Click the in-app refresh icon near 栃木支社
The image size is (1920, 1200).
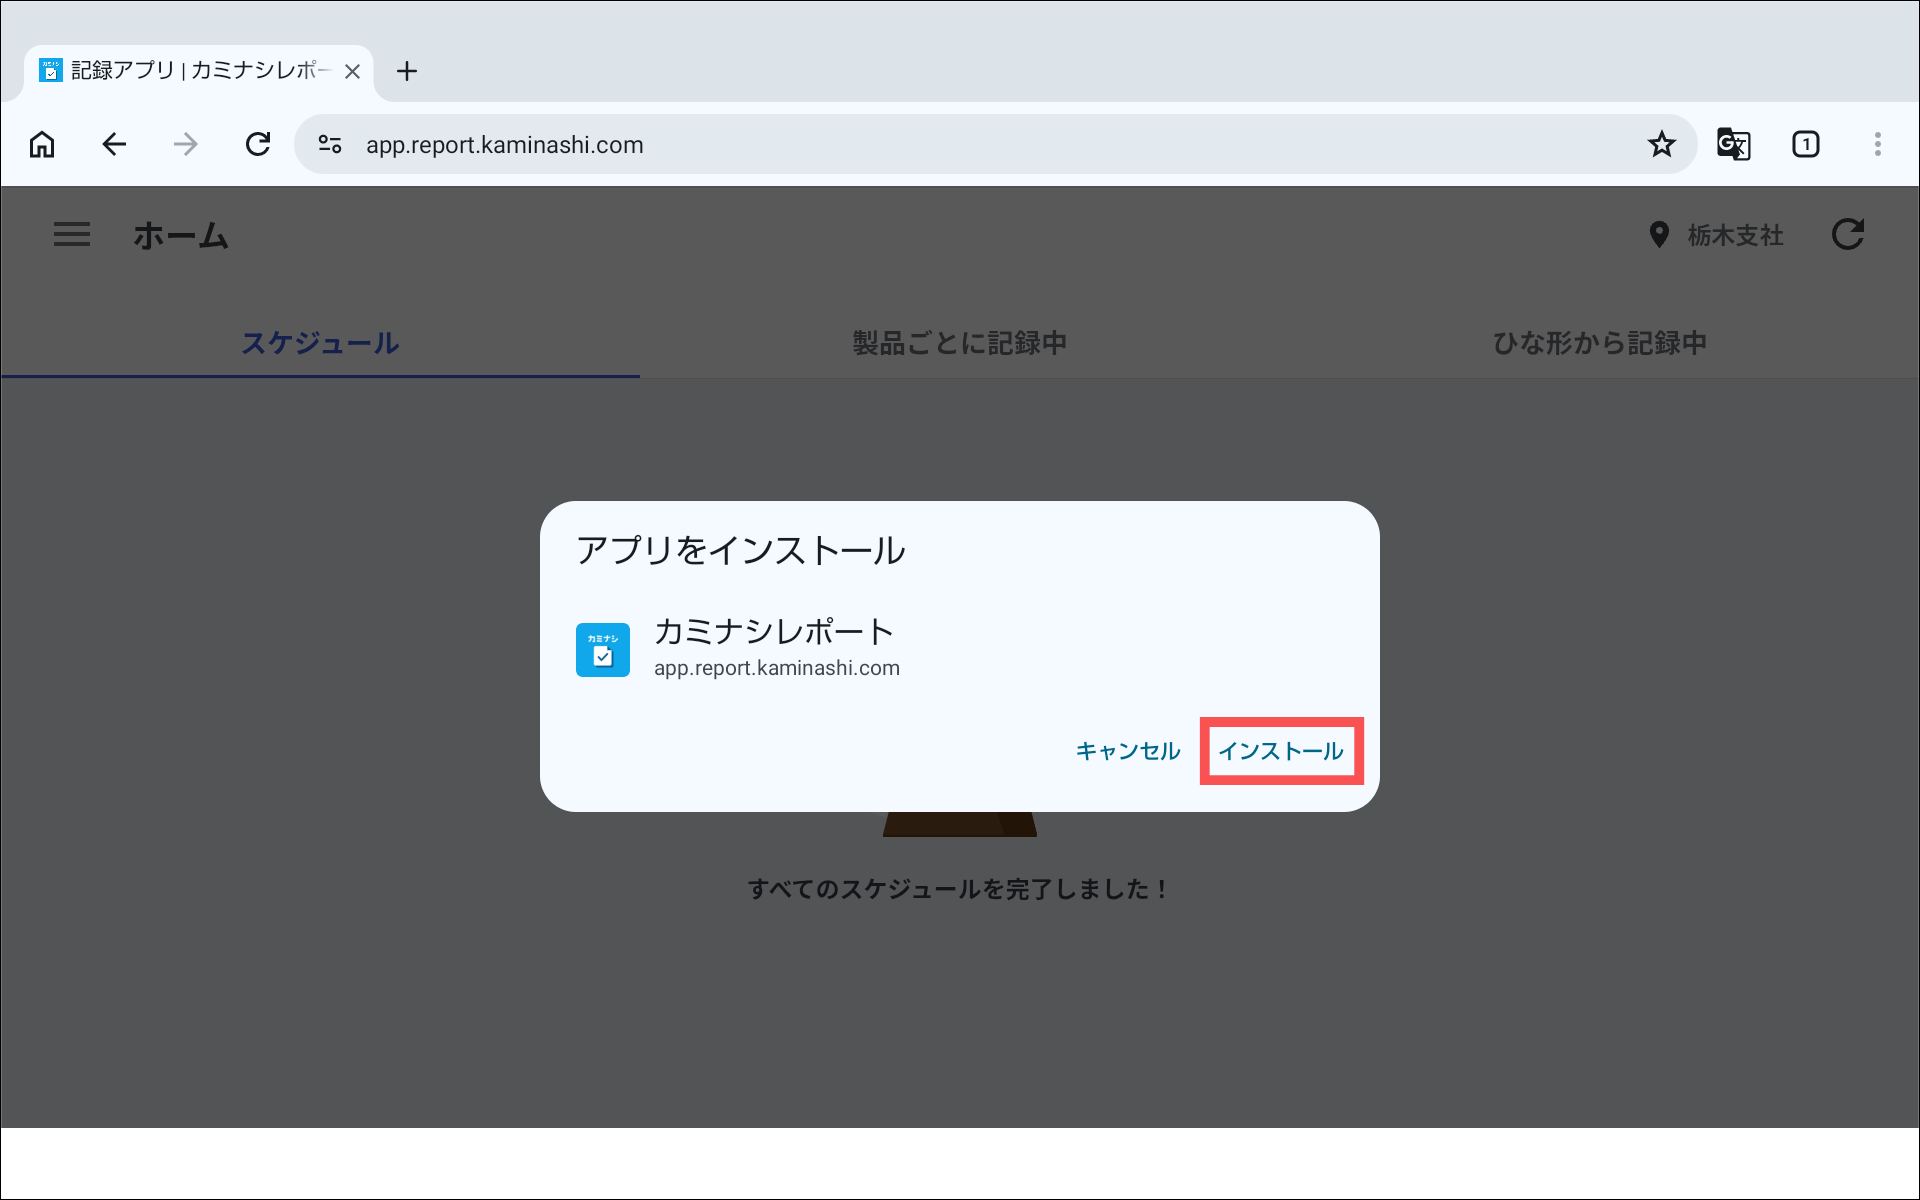(x=1847, y=235)
